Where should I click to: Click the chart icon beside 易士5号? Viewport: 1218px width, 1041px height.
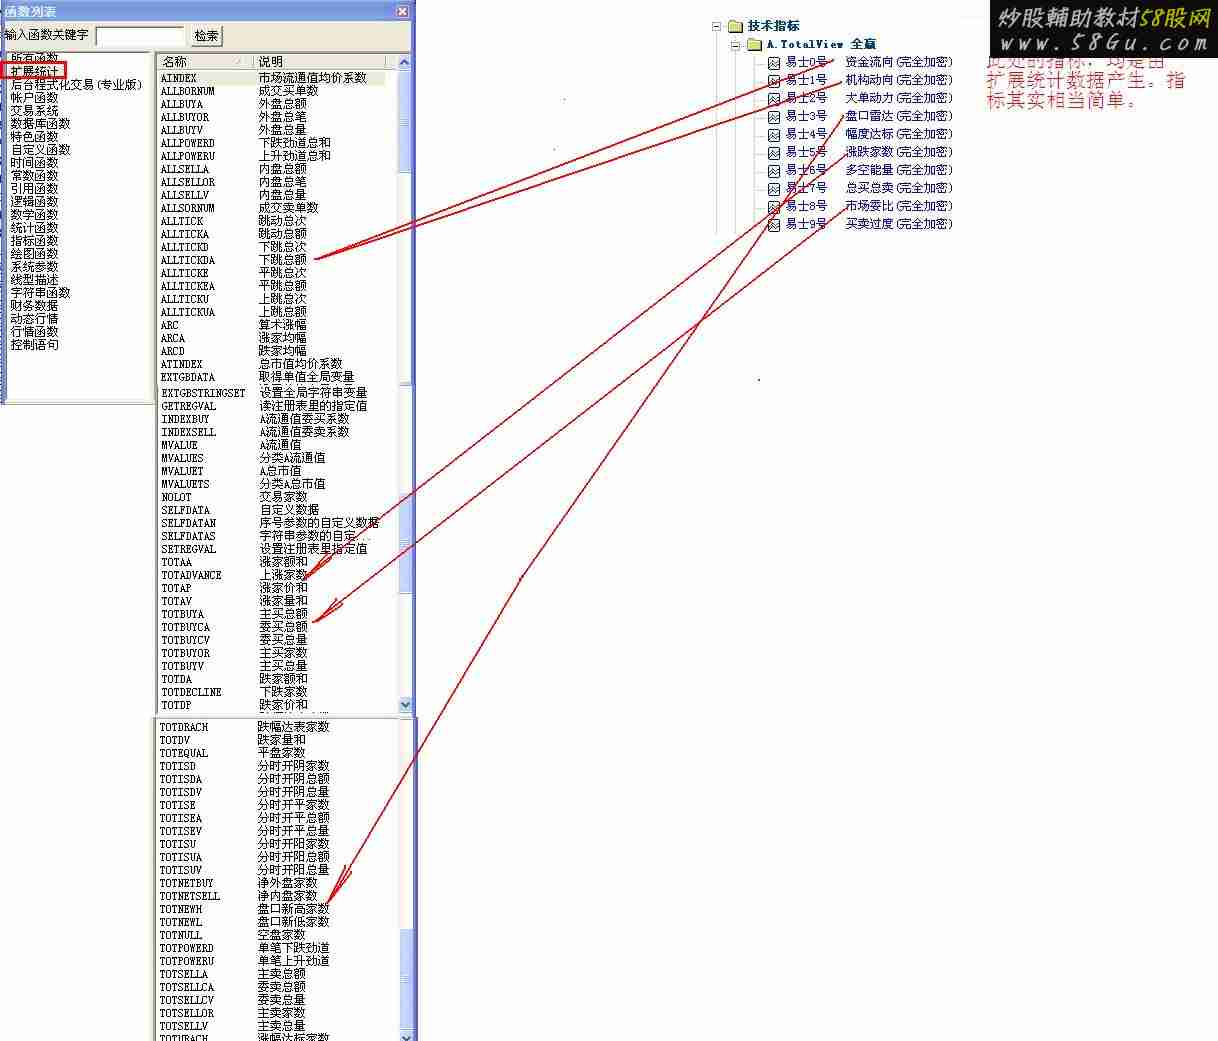pyautogui.click(x=773, y=152)
